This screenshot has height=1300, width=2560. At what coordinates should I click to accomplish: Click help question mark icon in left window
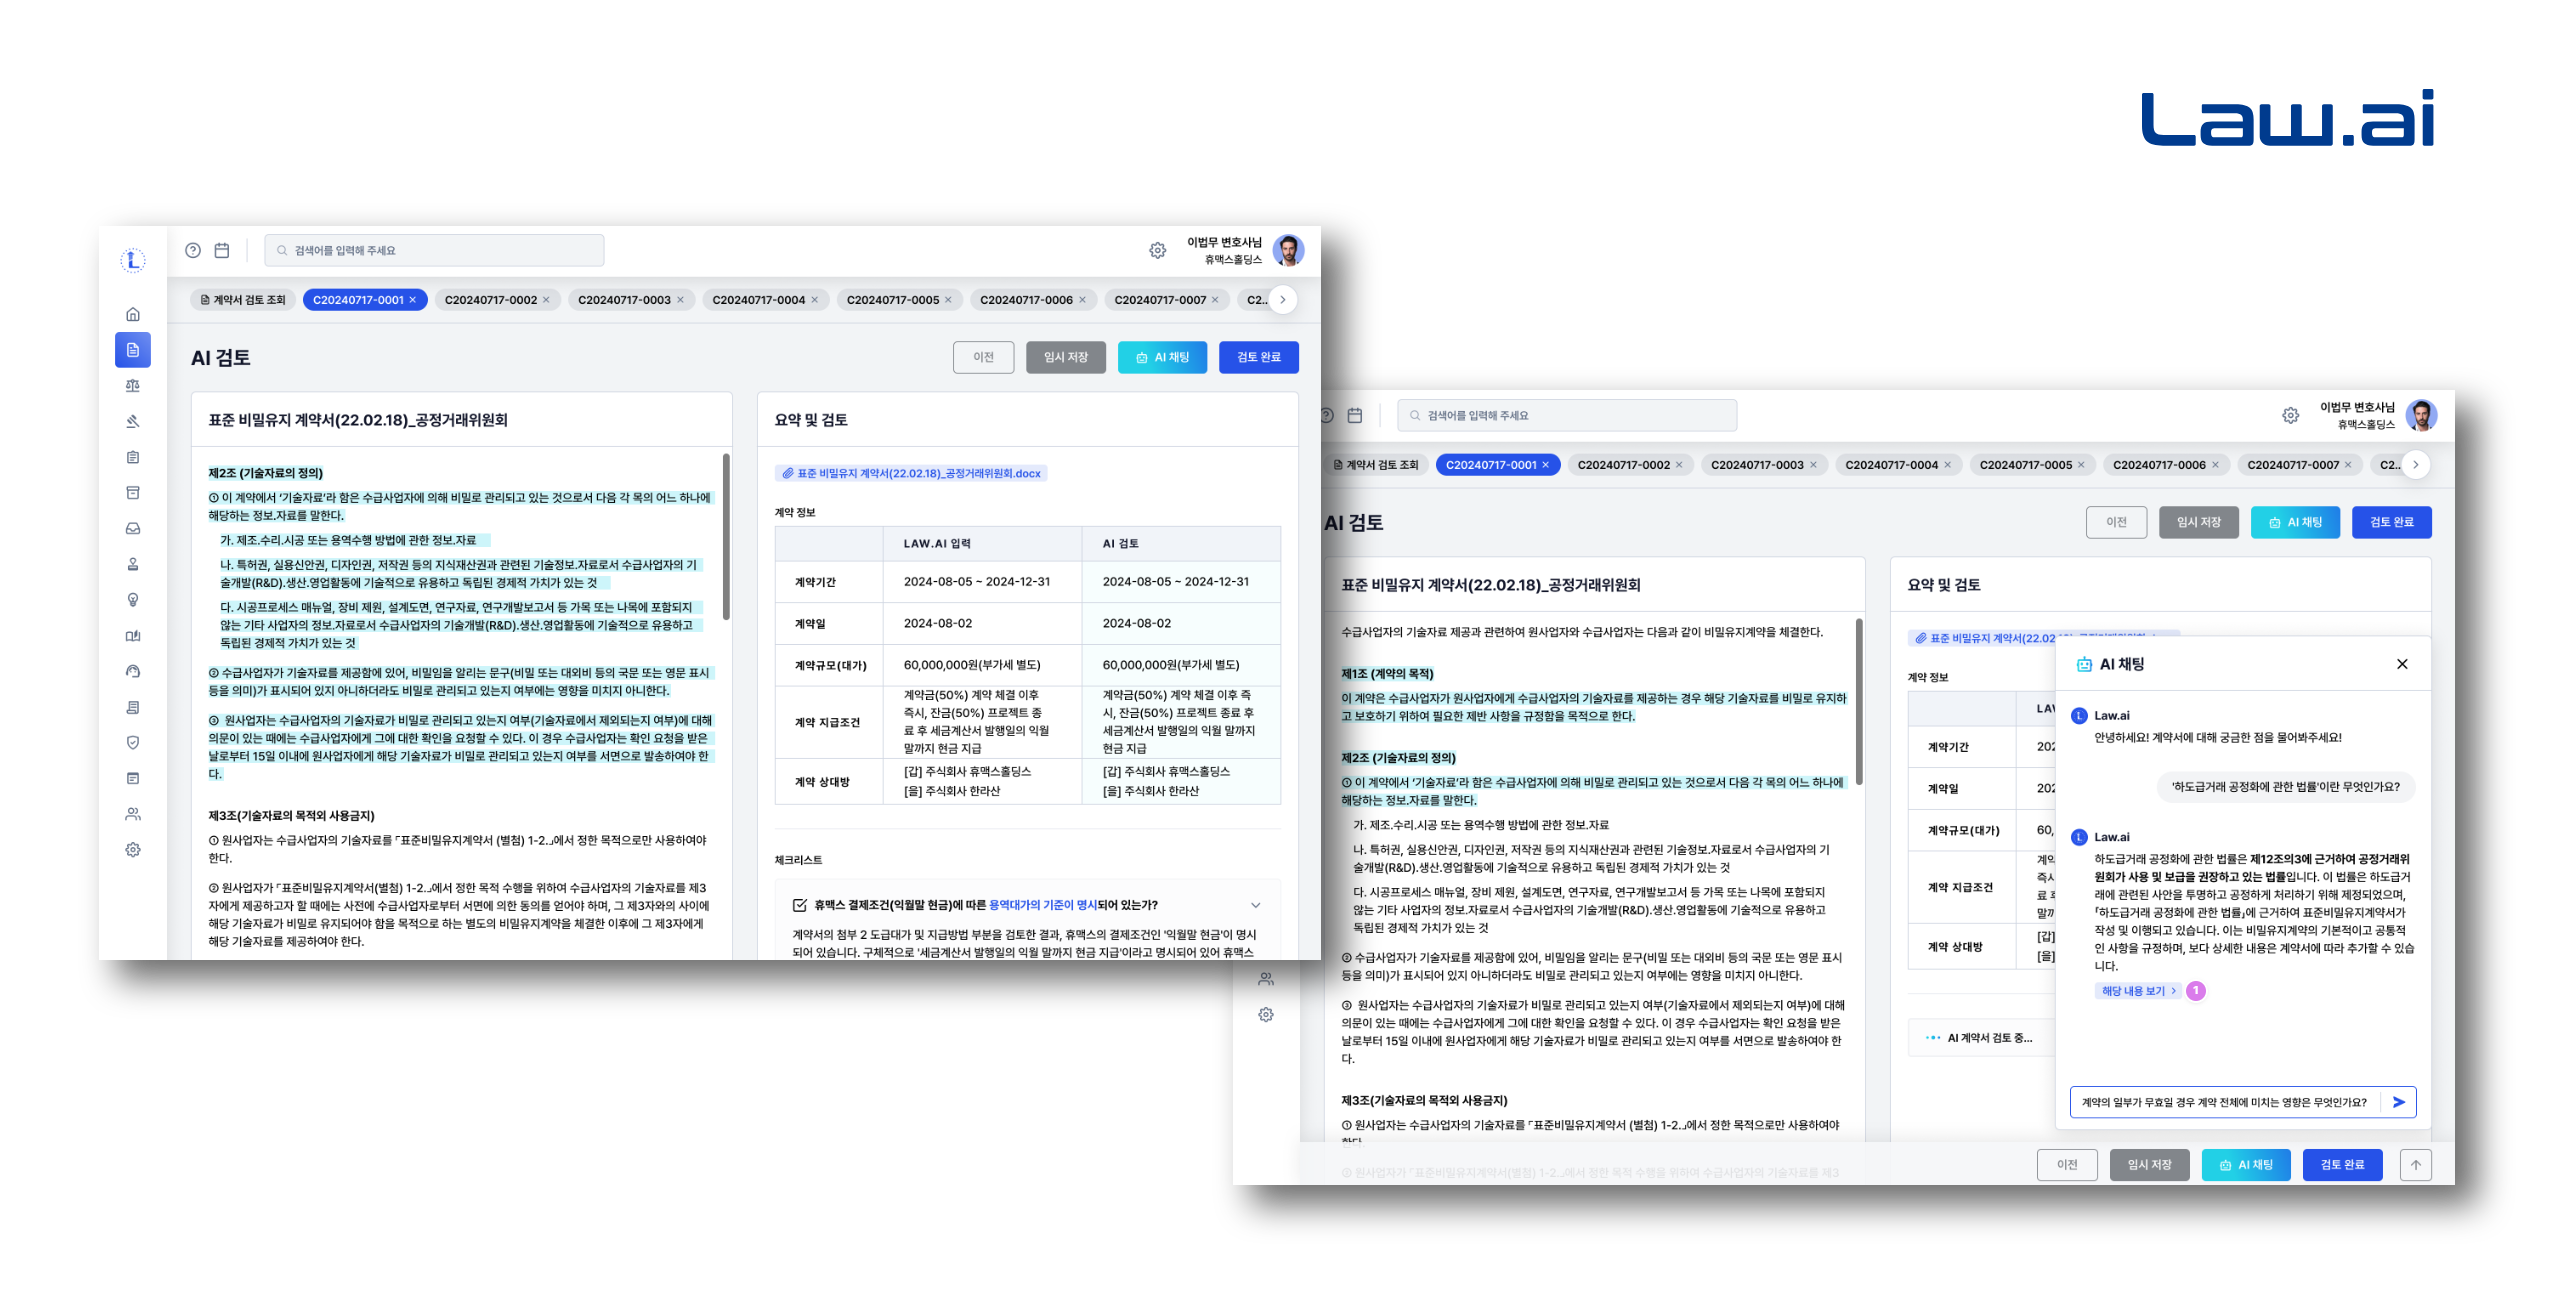click(193, 250)
